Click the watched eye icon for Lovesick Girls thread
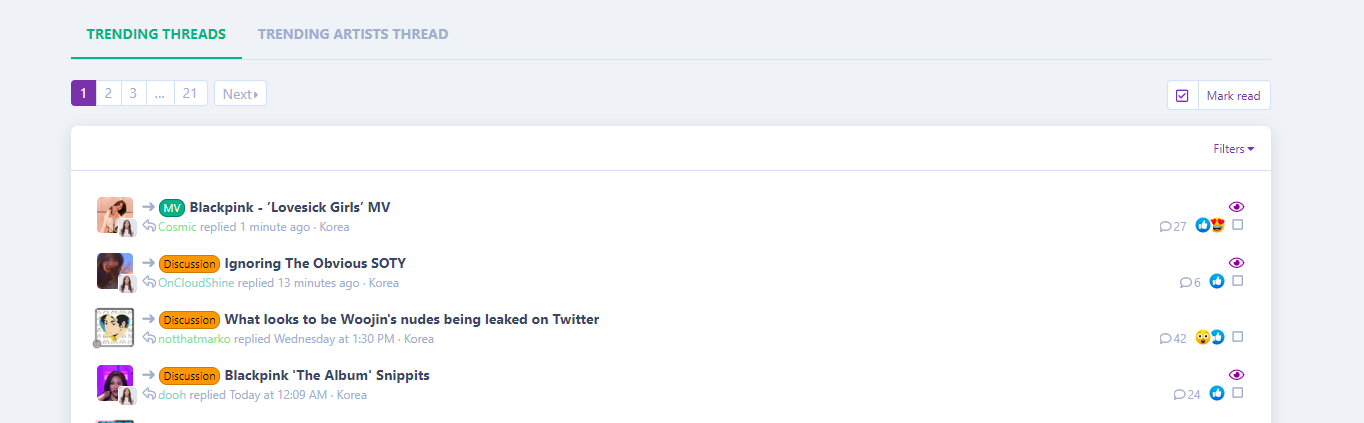 click(x=1236, y=207)
